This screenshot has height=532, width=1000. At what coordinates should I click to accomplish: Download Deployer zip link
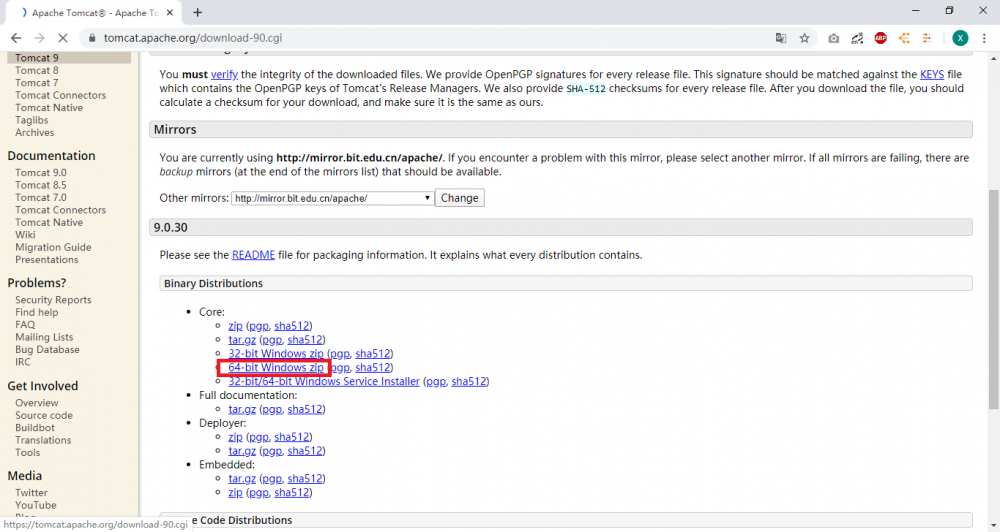[x=235, y=438]
